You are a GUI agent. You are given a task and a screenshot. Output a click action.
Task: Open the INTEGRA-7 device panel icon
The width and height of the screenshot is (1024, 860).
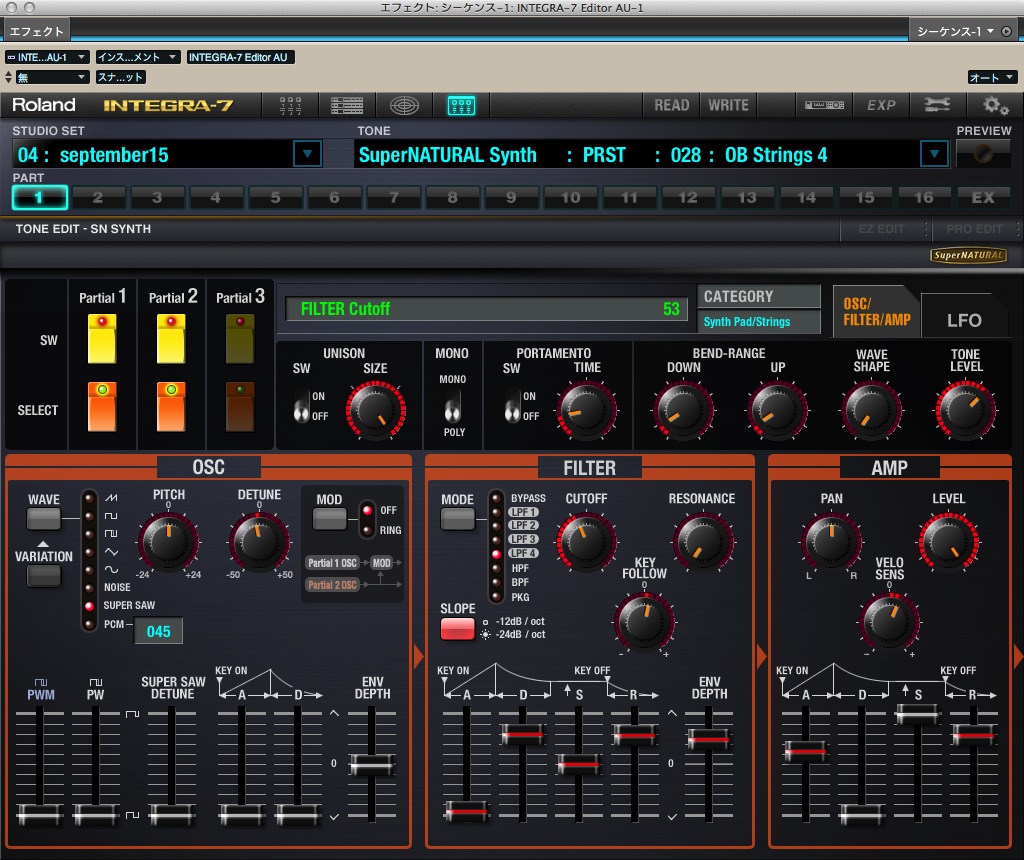click(x=824, y=105)
